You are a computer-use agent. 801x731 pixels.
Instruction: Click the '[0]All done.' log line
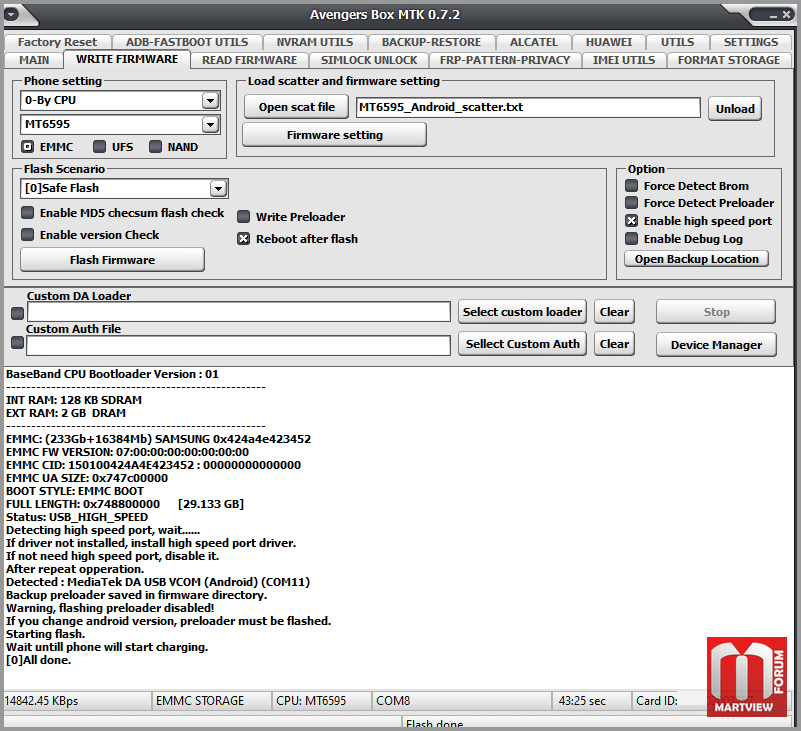point(38,660)
